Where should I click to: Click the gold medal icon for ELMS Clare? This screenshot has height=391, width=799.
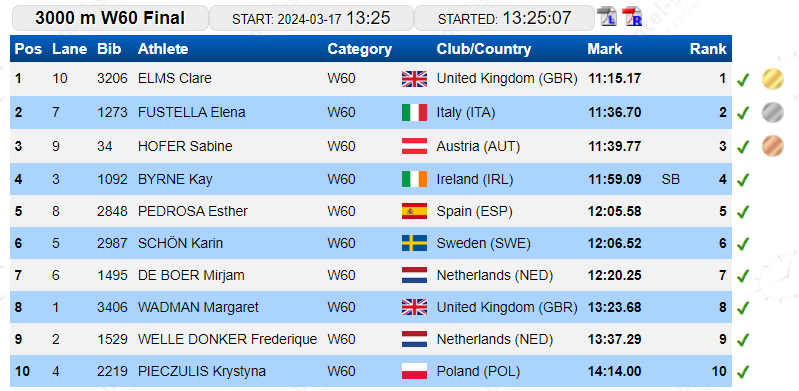773,79
